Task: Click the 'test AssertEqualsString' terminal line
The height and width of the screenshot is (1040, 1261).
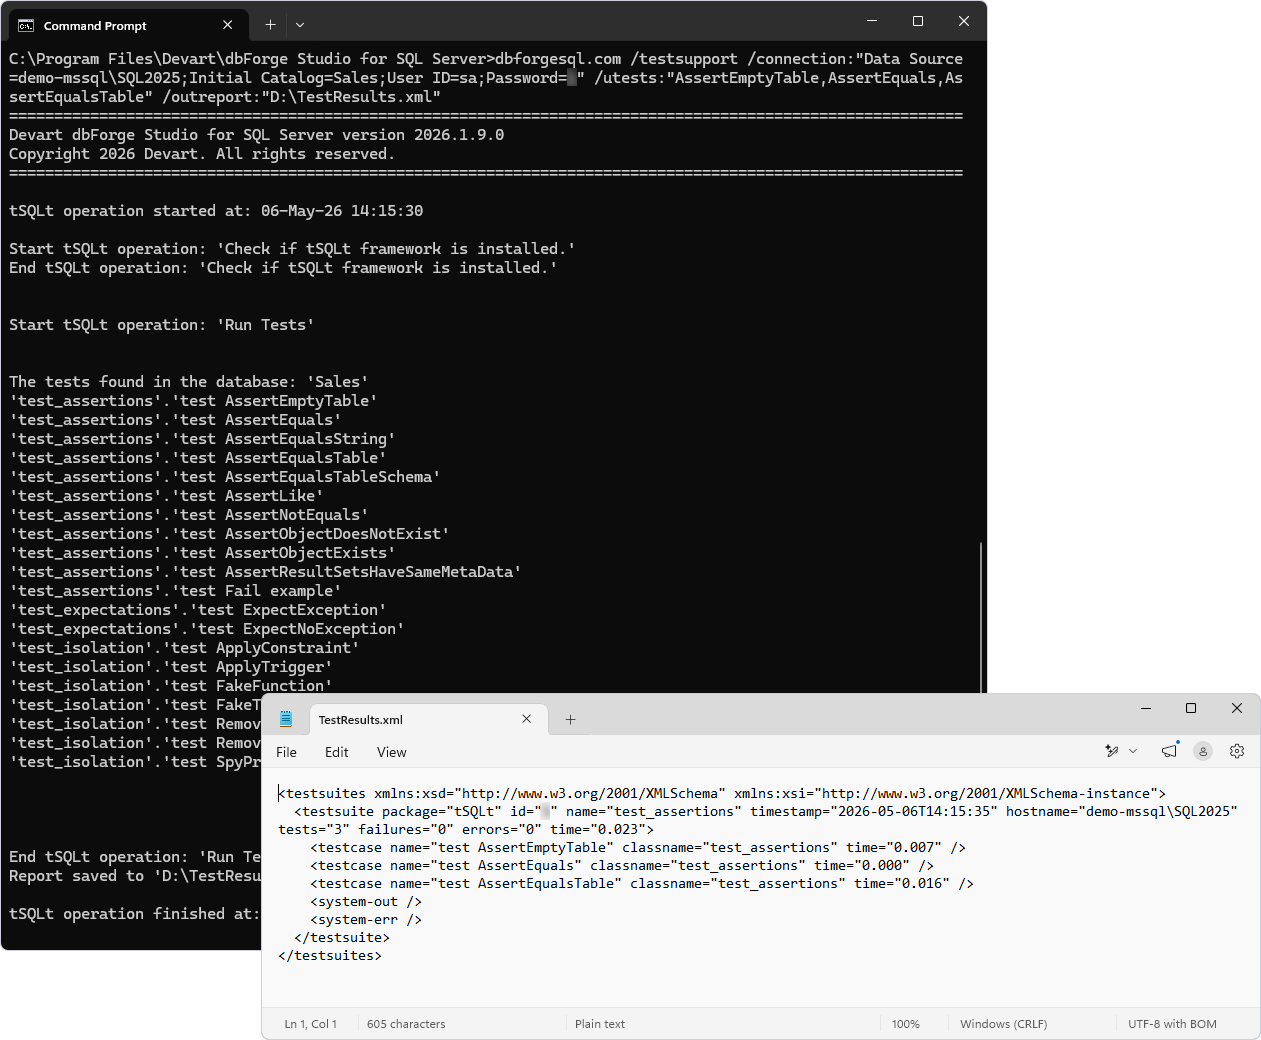Action: tap(202, 439)
